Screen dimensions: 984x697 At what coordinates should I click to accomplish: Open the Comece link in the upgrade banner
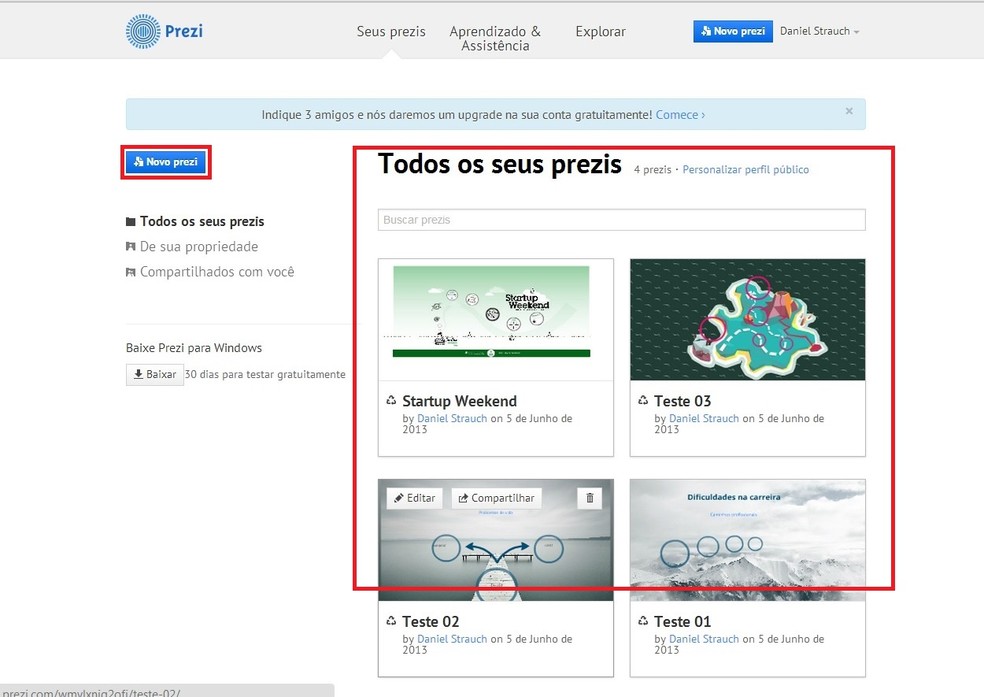point(677,114)
